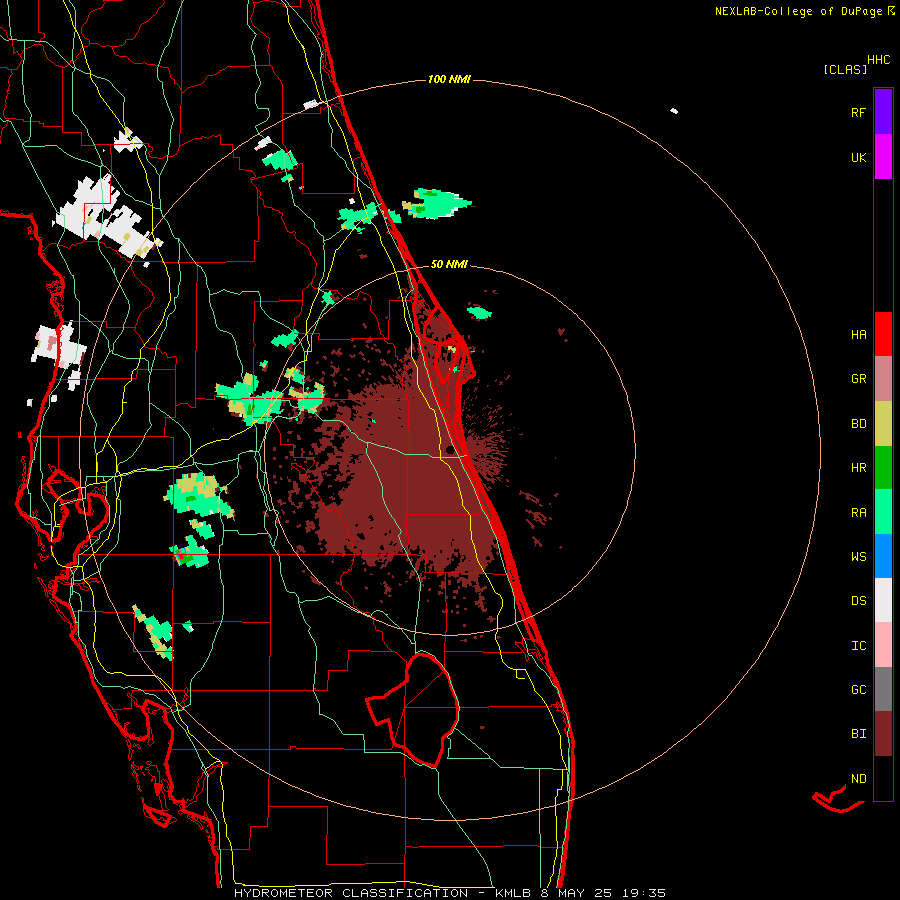
Task: Click the GR salmon legend swatch
Action: click(x=883, y=378)
